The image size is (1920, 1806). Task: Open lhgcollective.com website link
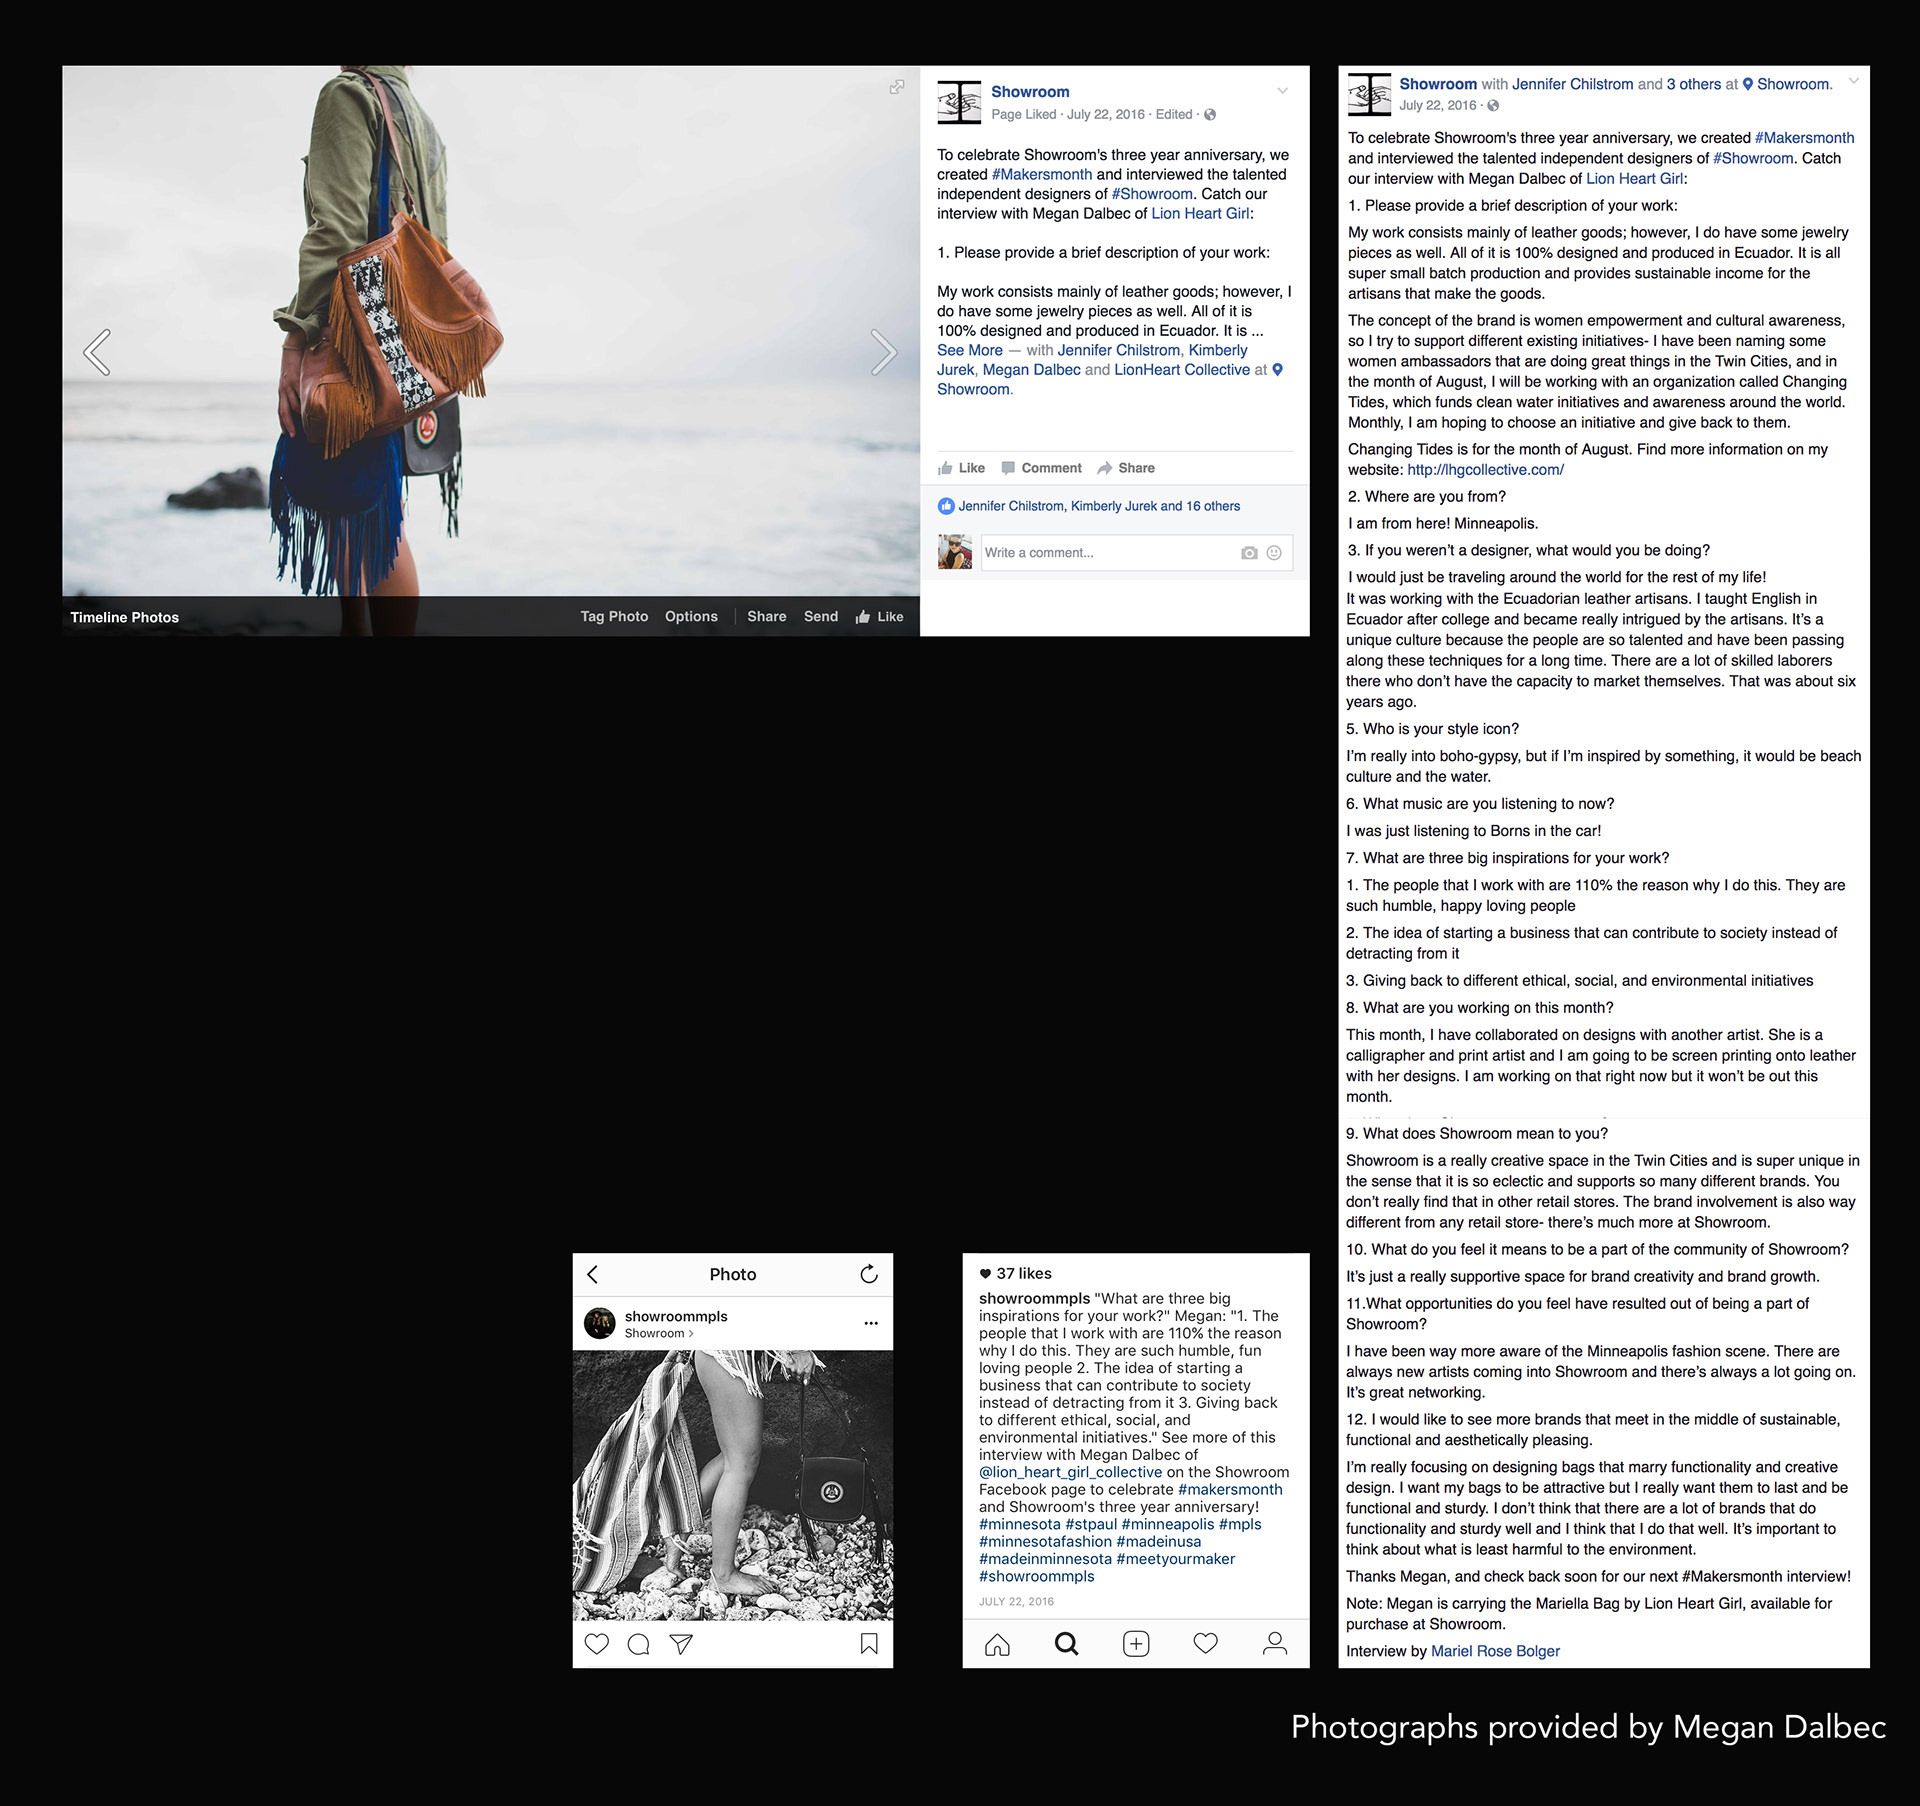tap(1485, 470)
